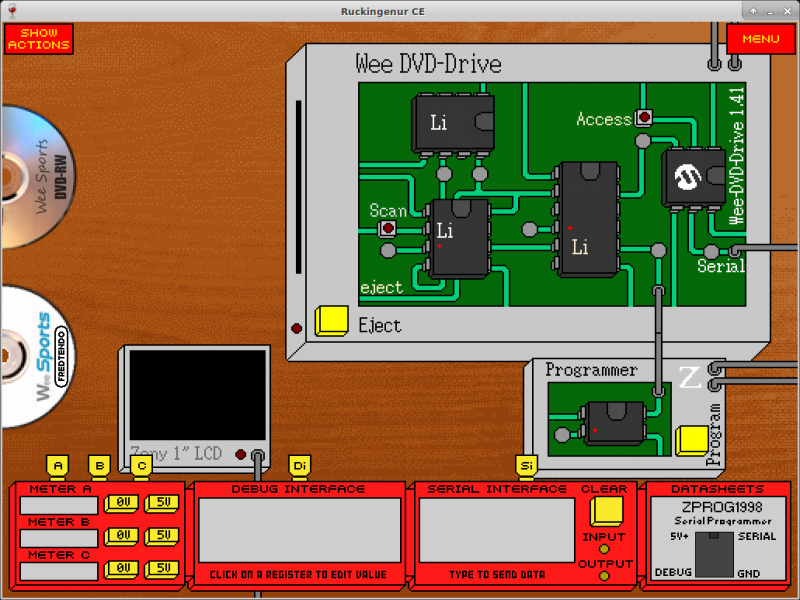Set Meter C to 0V
This screenshot has height=600, width=800.
[124, 569]
